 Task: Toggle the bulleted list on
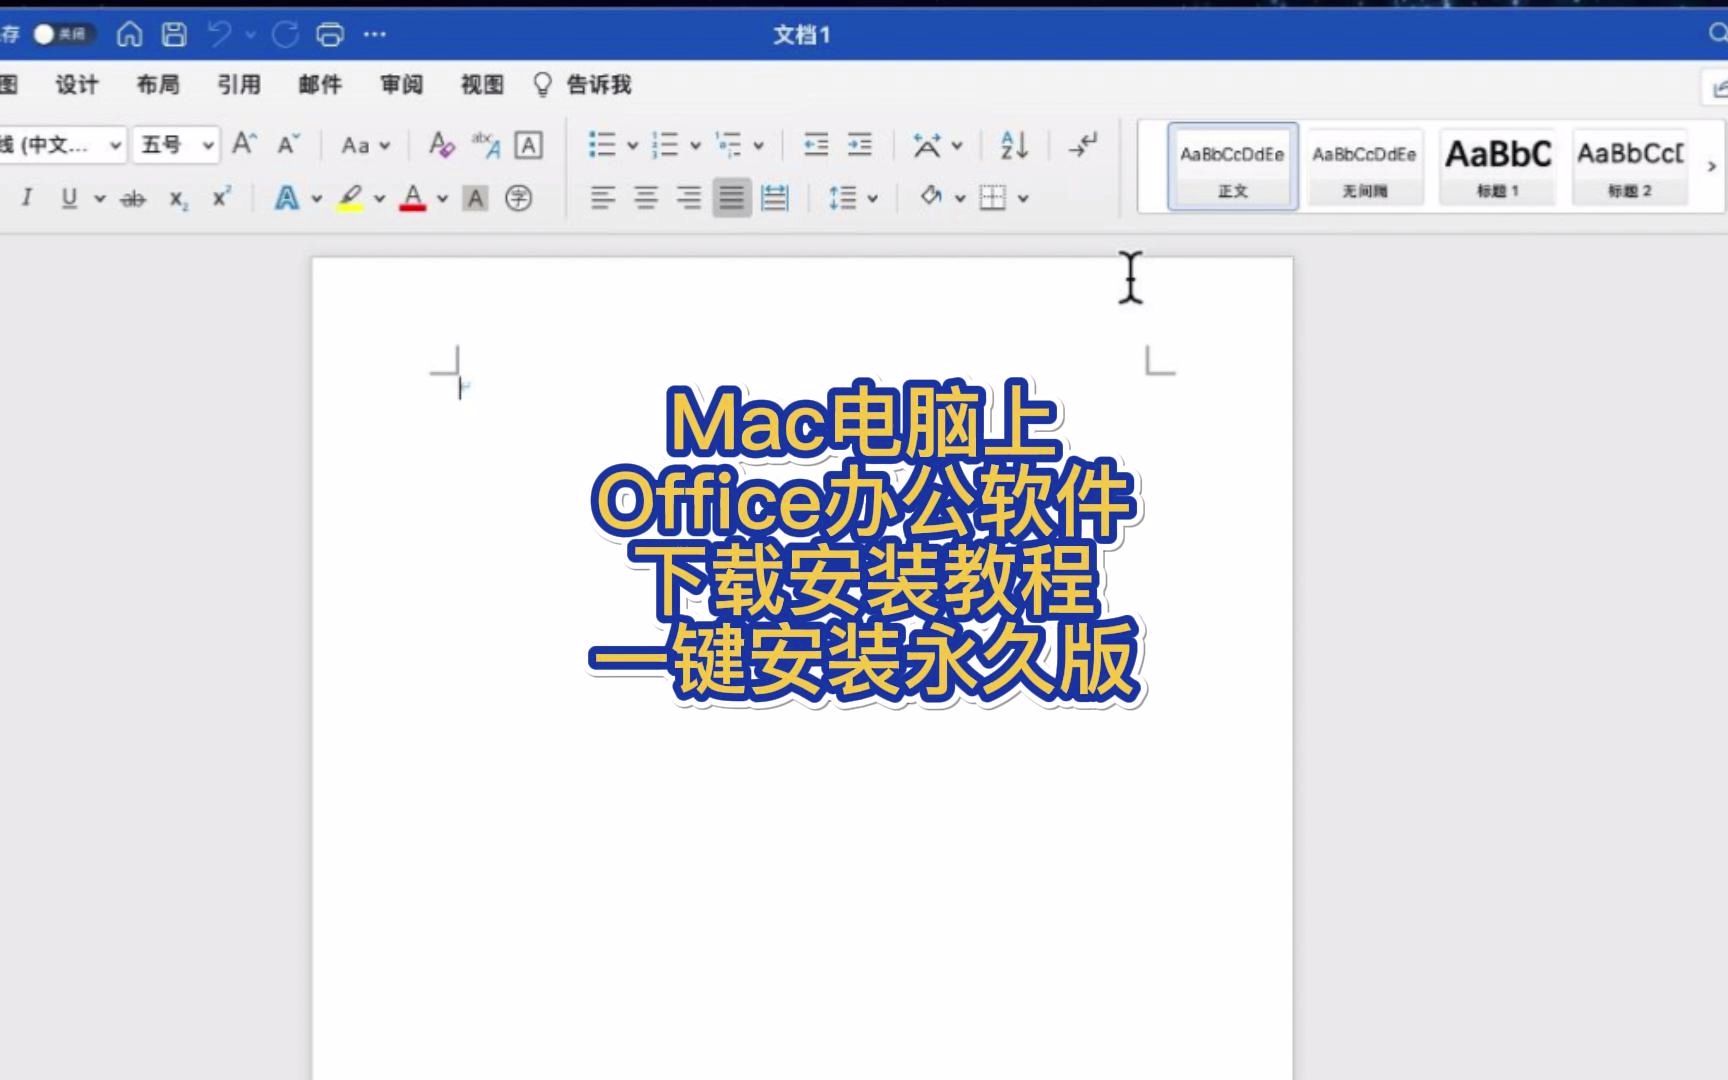pos(602,145)
